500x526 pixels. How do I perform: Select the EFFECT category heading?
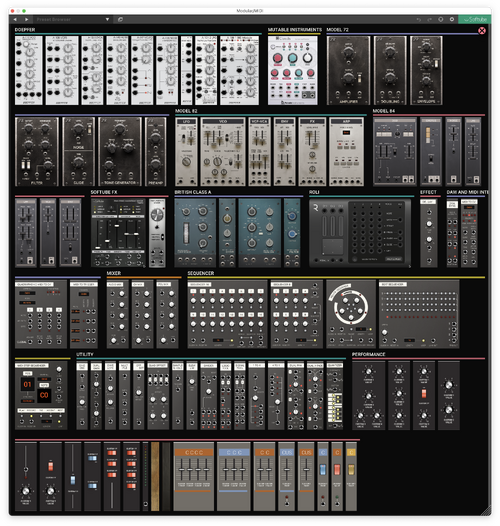pyautogui.click(x=428, y=192)
